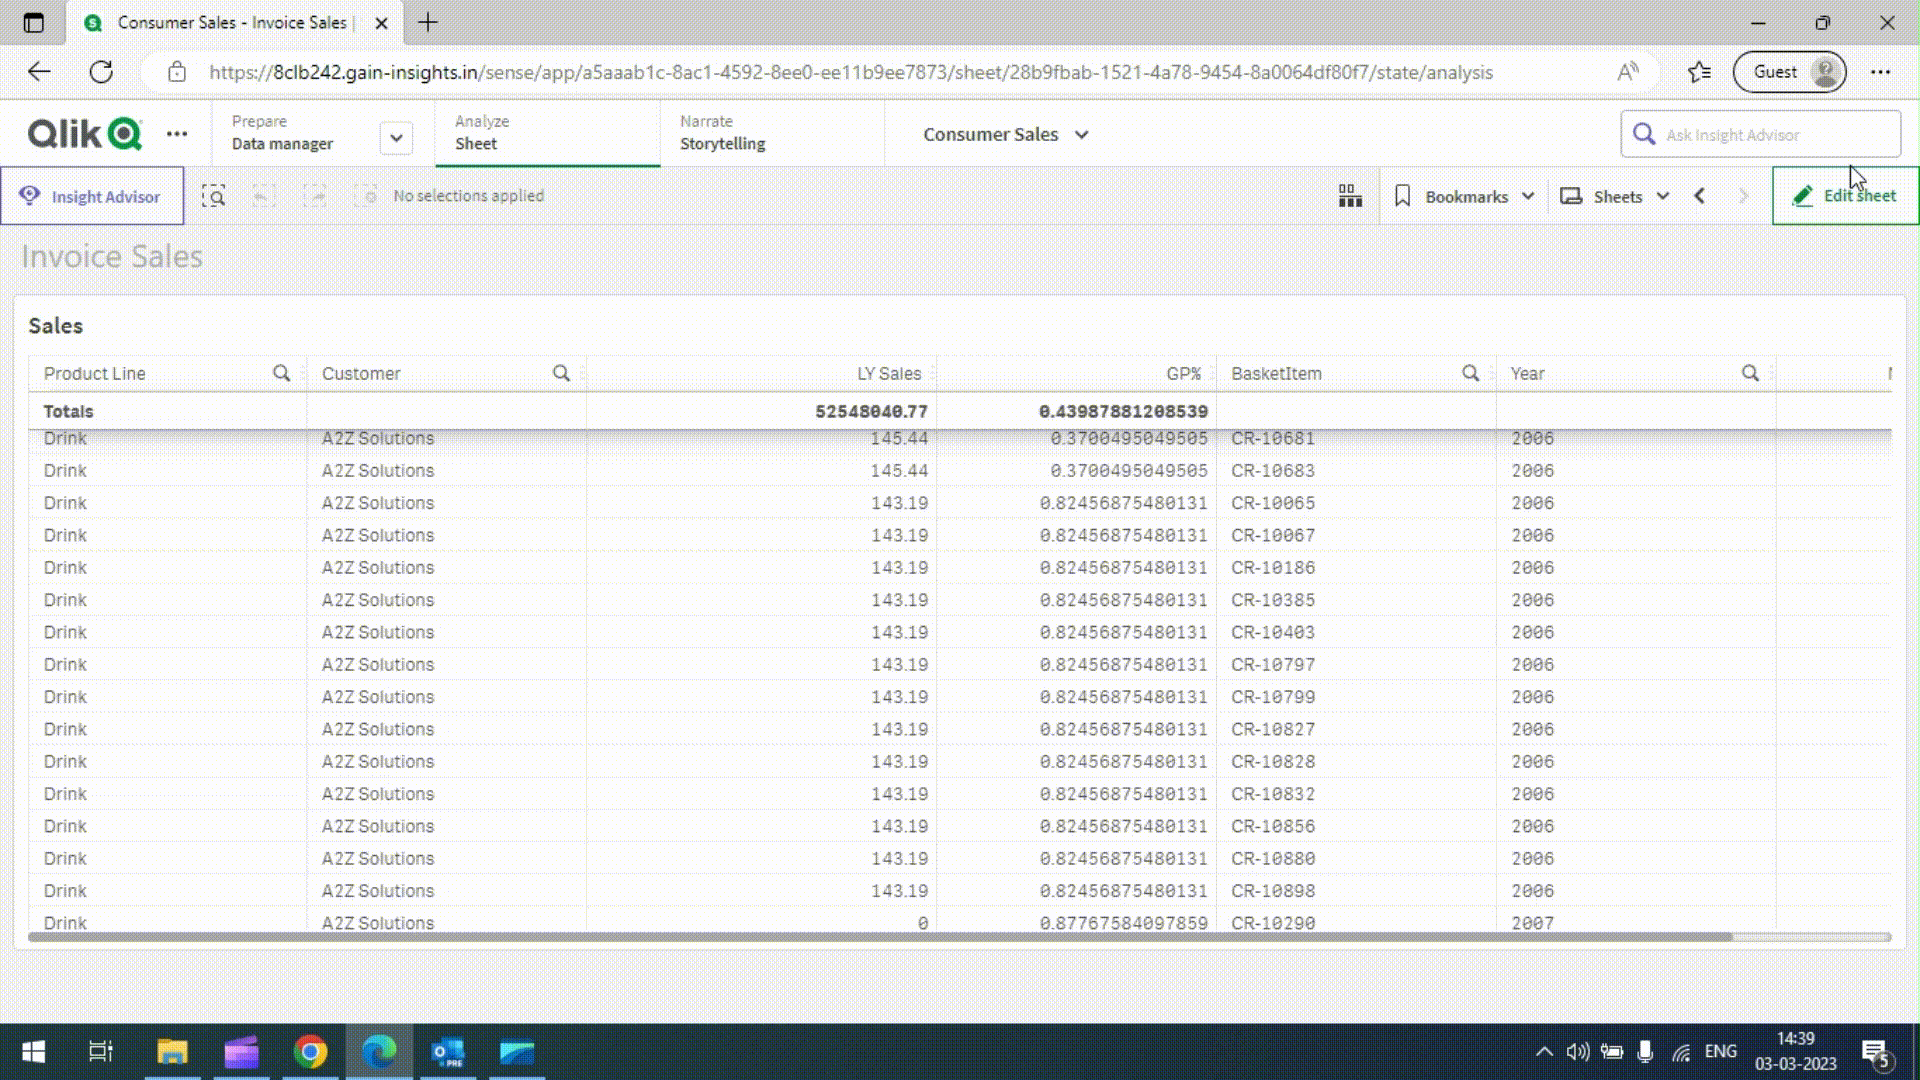This screenshot has height=1080, width=1920.
Task: Open browser settings and more menu
Action: point(1880,72)
